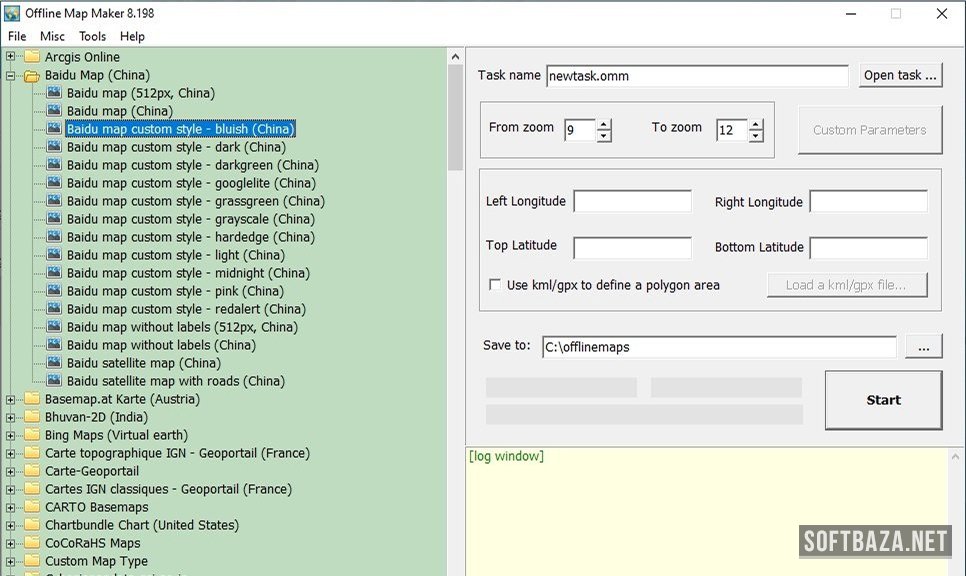966x576 pixels.
Task: Click the Baidu satellite map (China) icon
Action: coord(54,363)
